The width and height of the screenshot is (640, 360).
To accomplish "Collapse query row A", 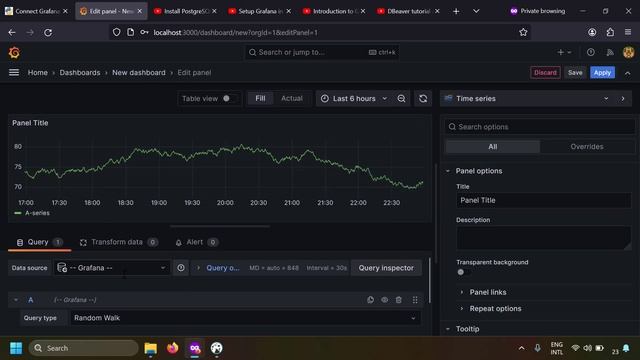I will 16,300.
